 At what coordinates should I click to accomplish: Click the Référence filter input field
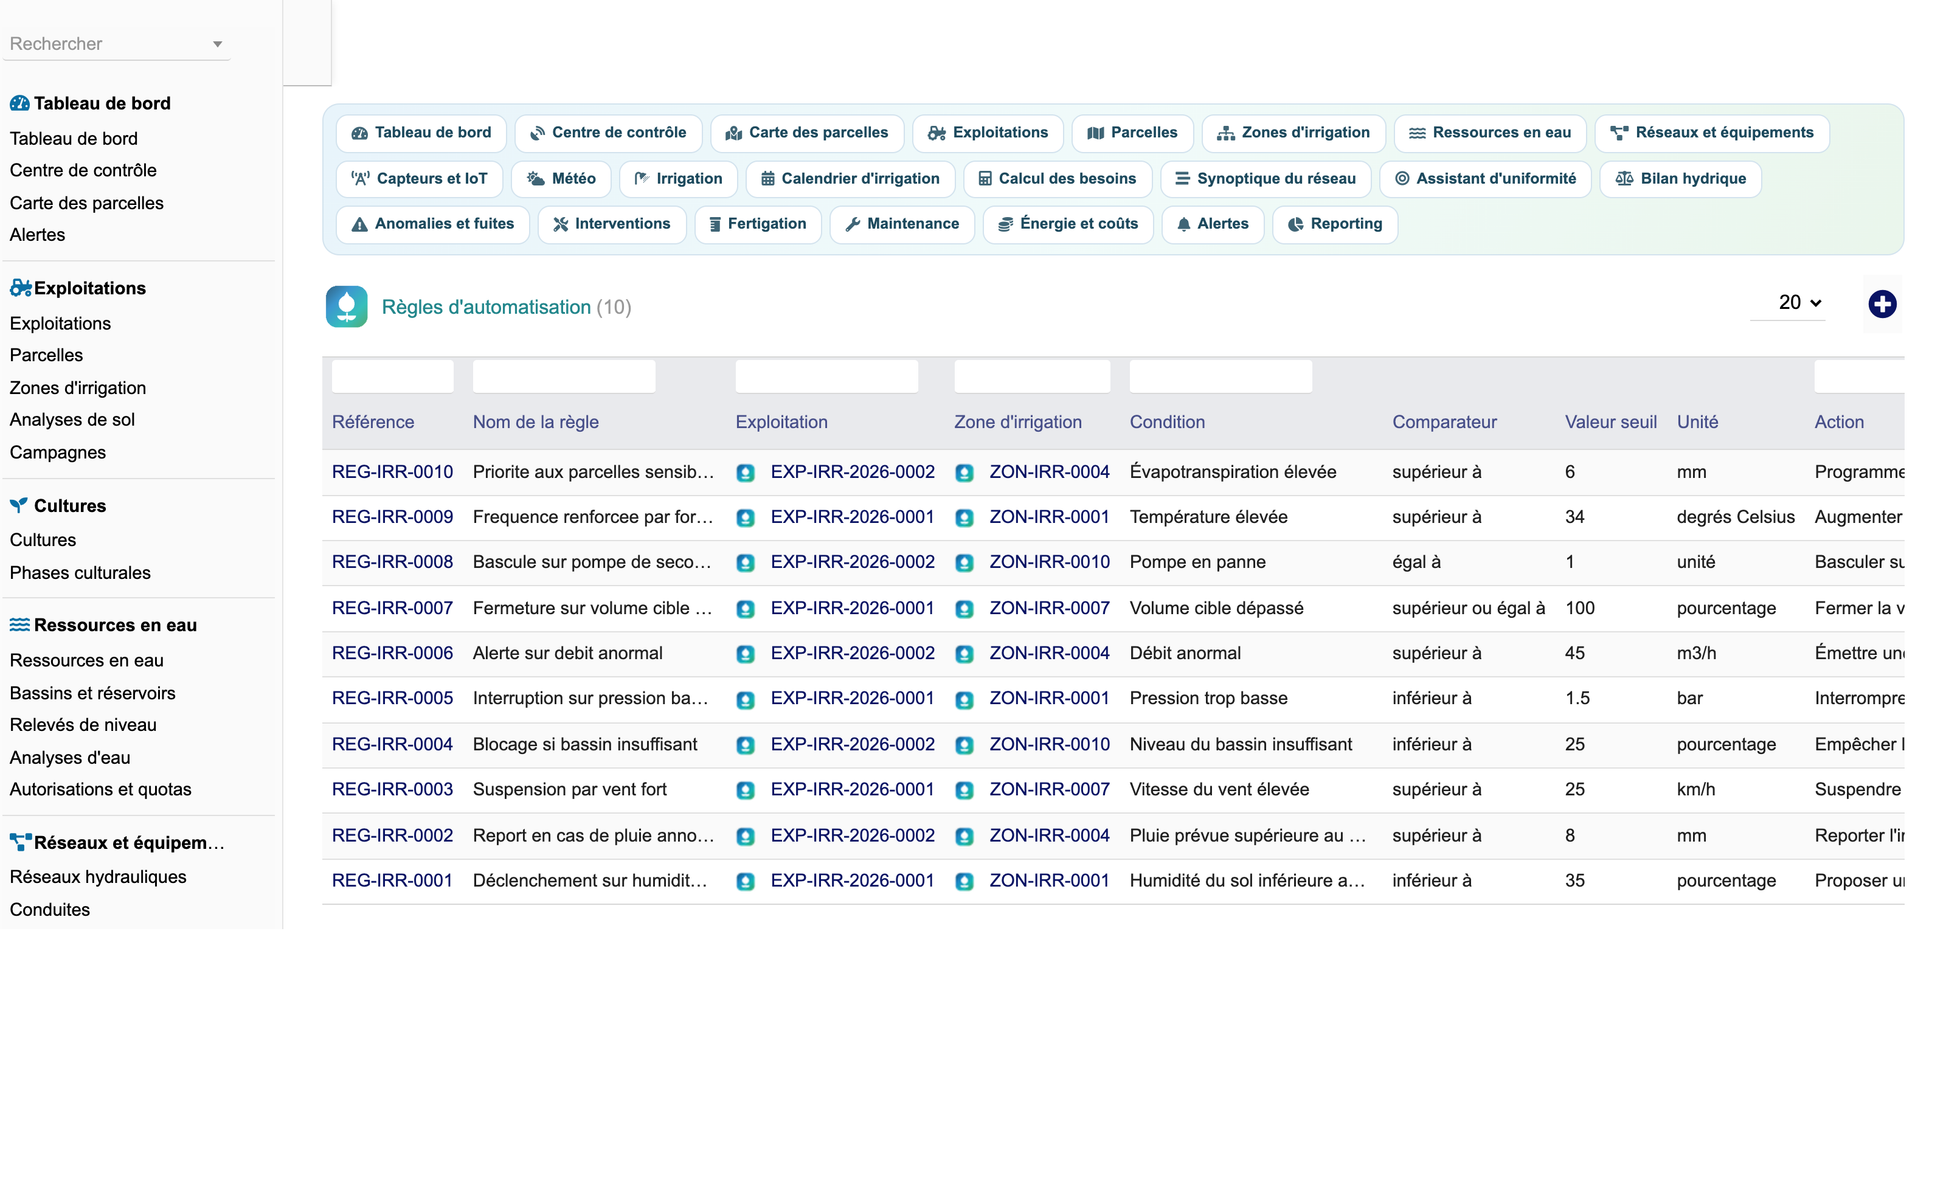[392, 376]
